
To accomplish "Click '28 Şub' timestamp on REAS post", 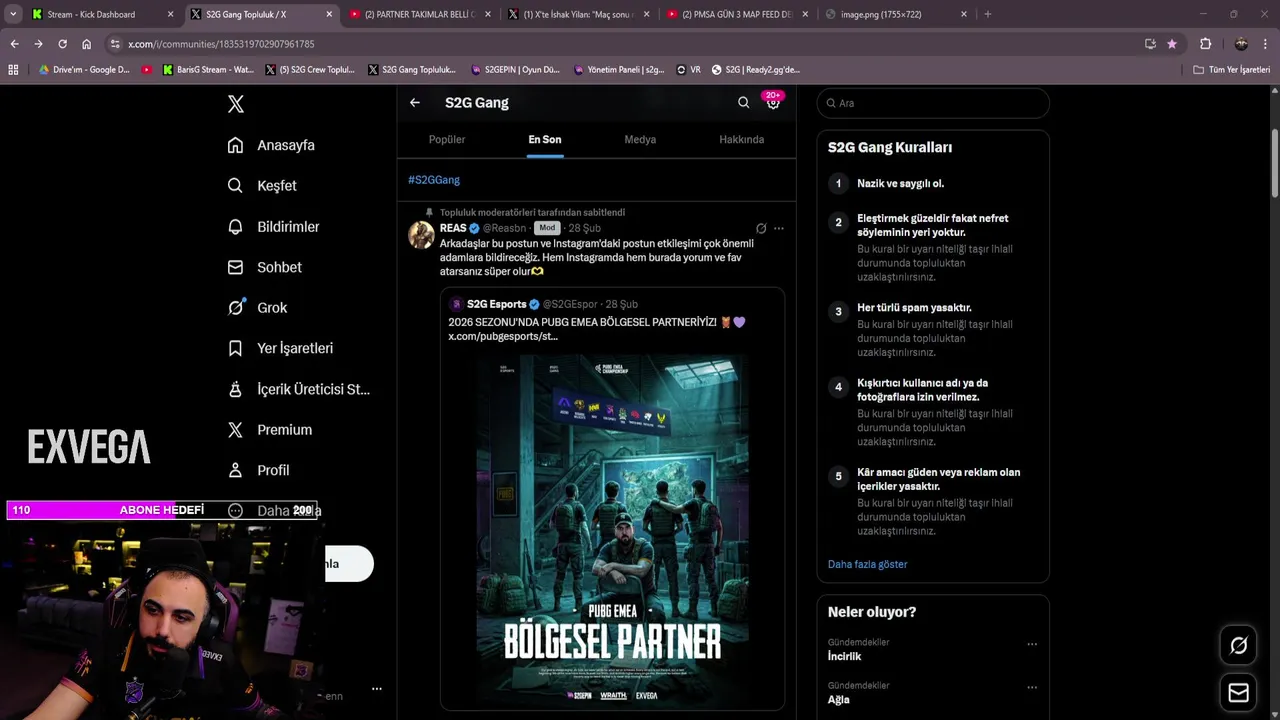I will [584, 228].
